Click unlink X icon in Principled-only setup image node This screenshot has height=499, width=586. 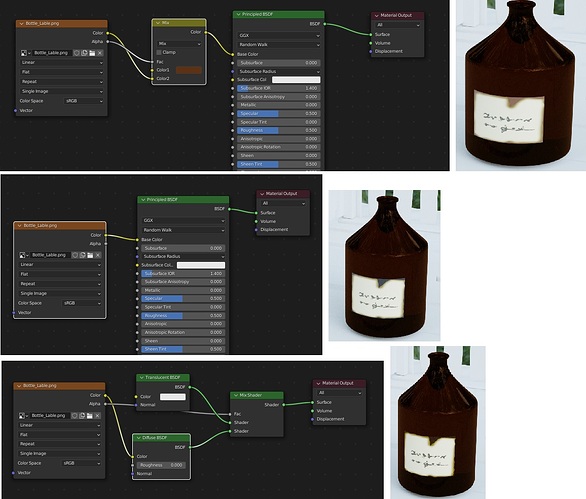pyautogui.click(x=98, y=255)
